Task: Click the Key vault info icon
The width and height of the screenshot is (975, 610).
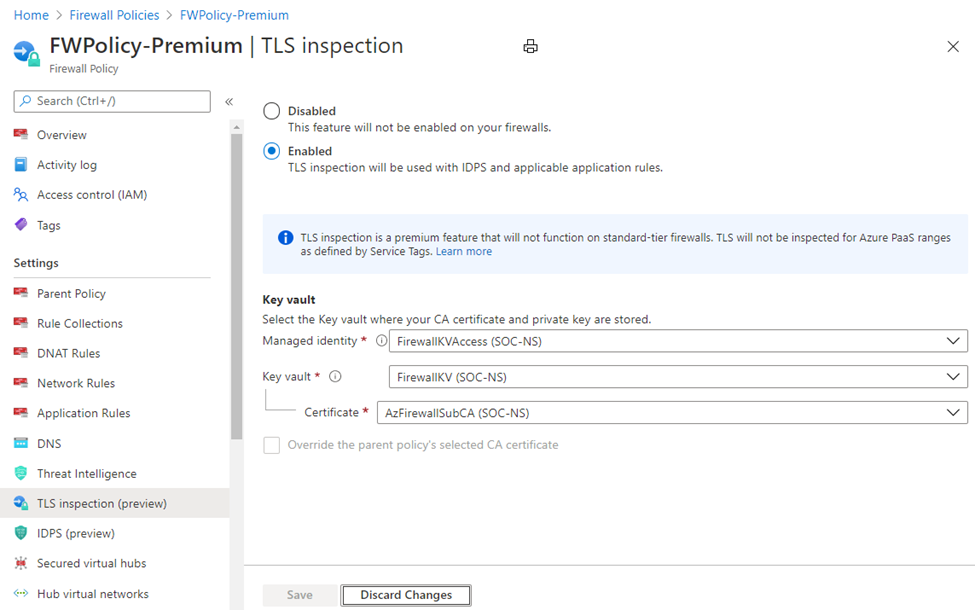Action: pos(335,377)
